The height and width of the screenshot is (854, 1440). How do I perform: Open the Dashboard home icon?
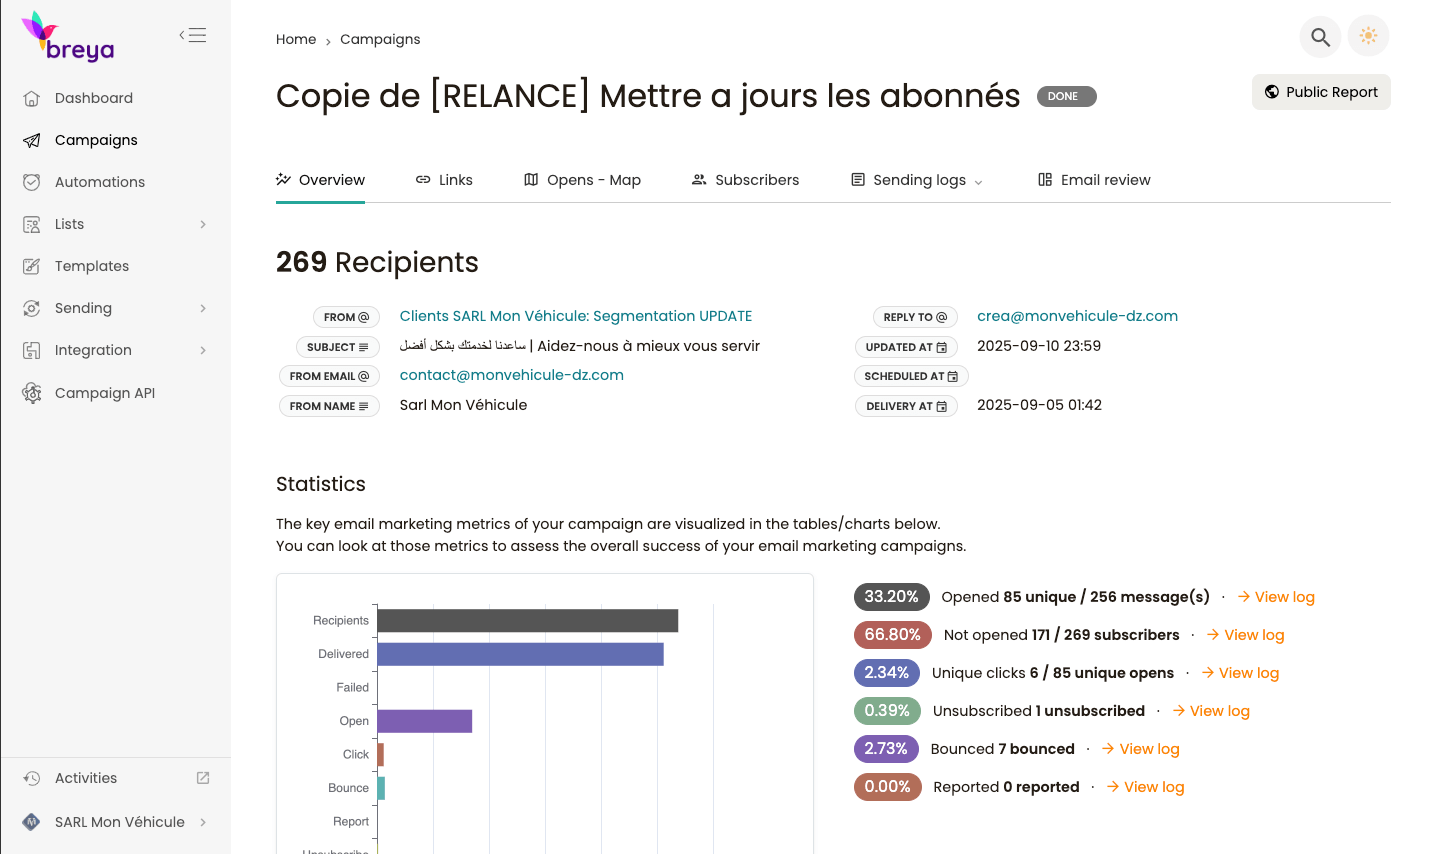point(32,98)
